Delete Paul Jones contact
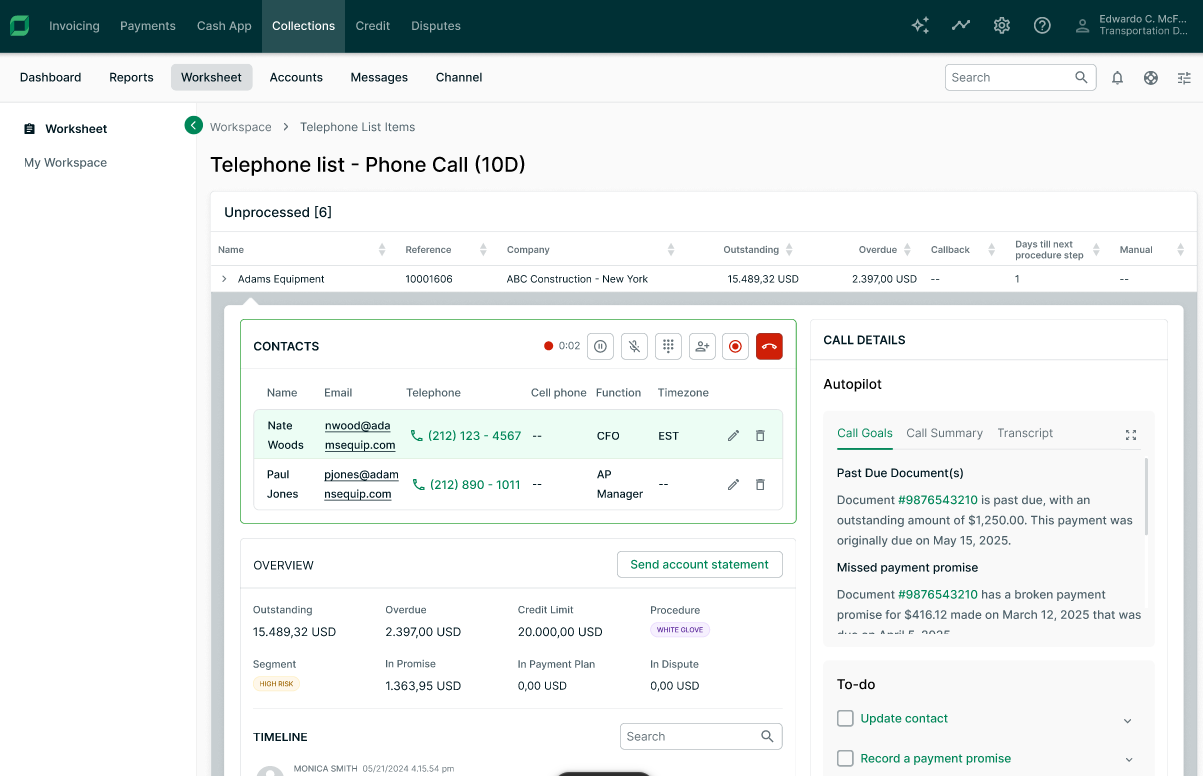This screenshot has height=776, width=1203. 760,485
